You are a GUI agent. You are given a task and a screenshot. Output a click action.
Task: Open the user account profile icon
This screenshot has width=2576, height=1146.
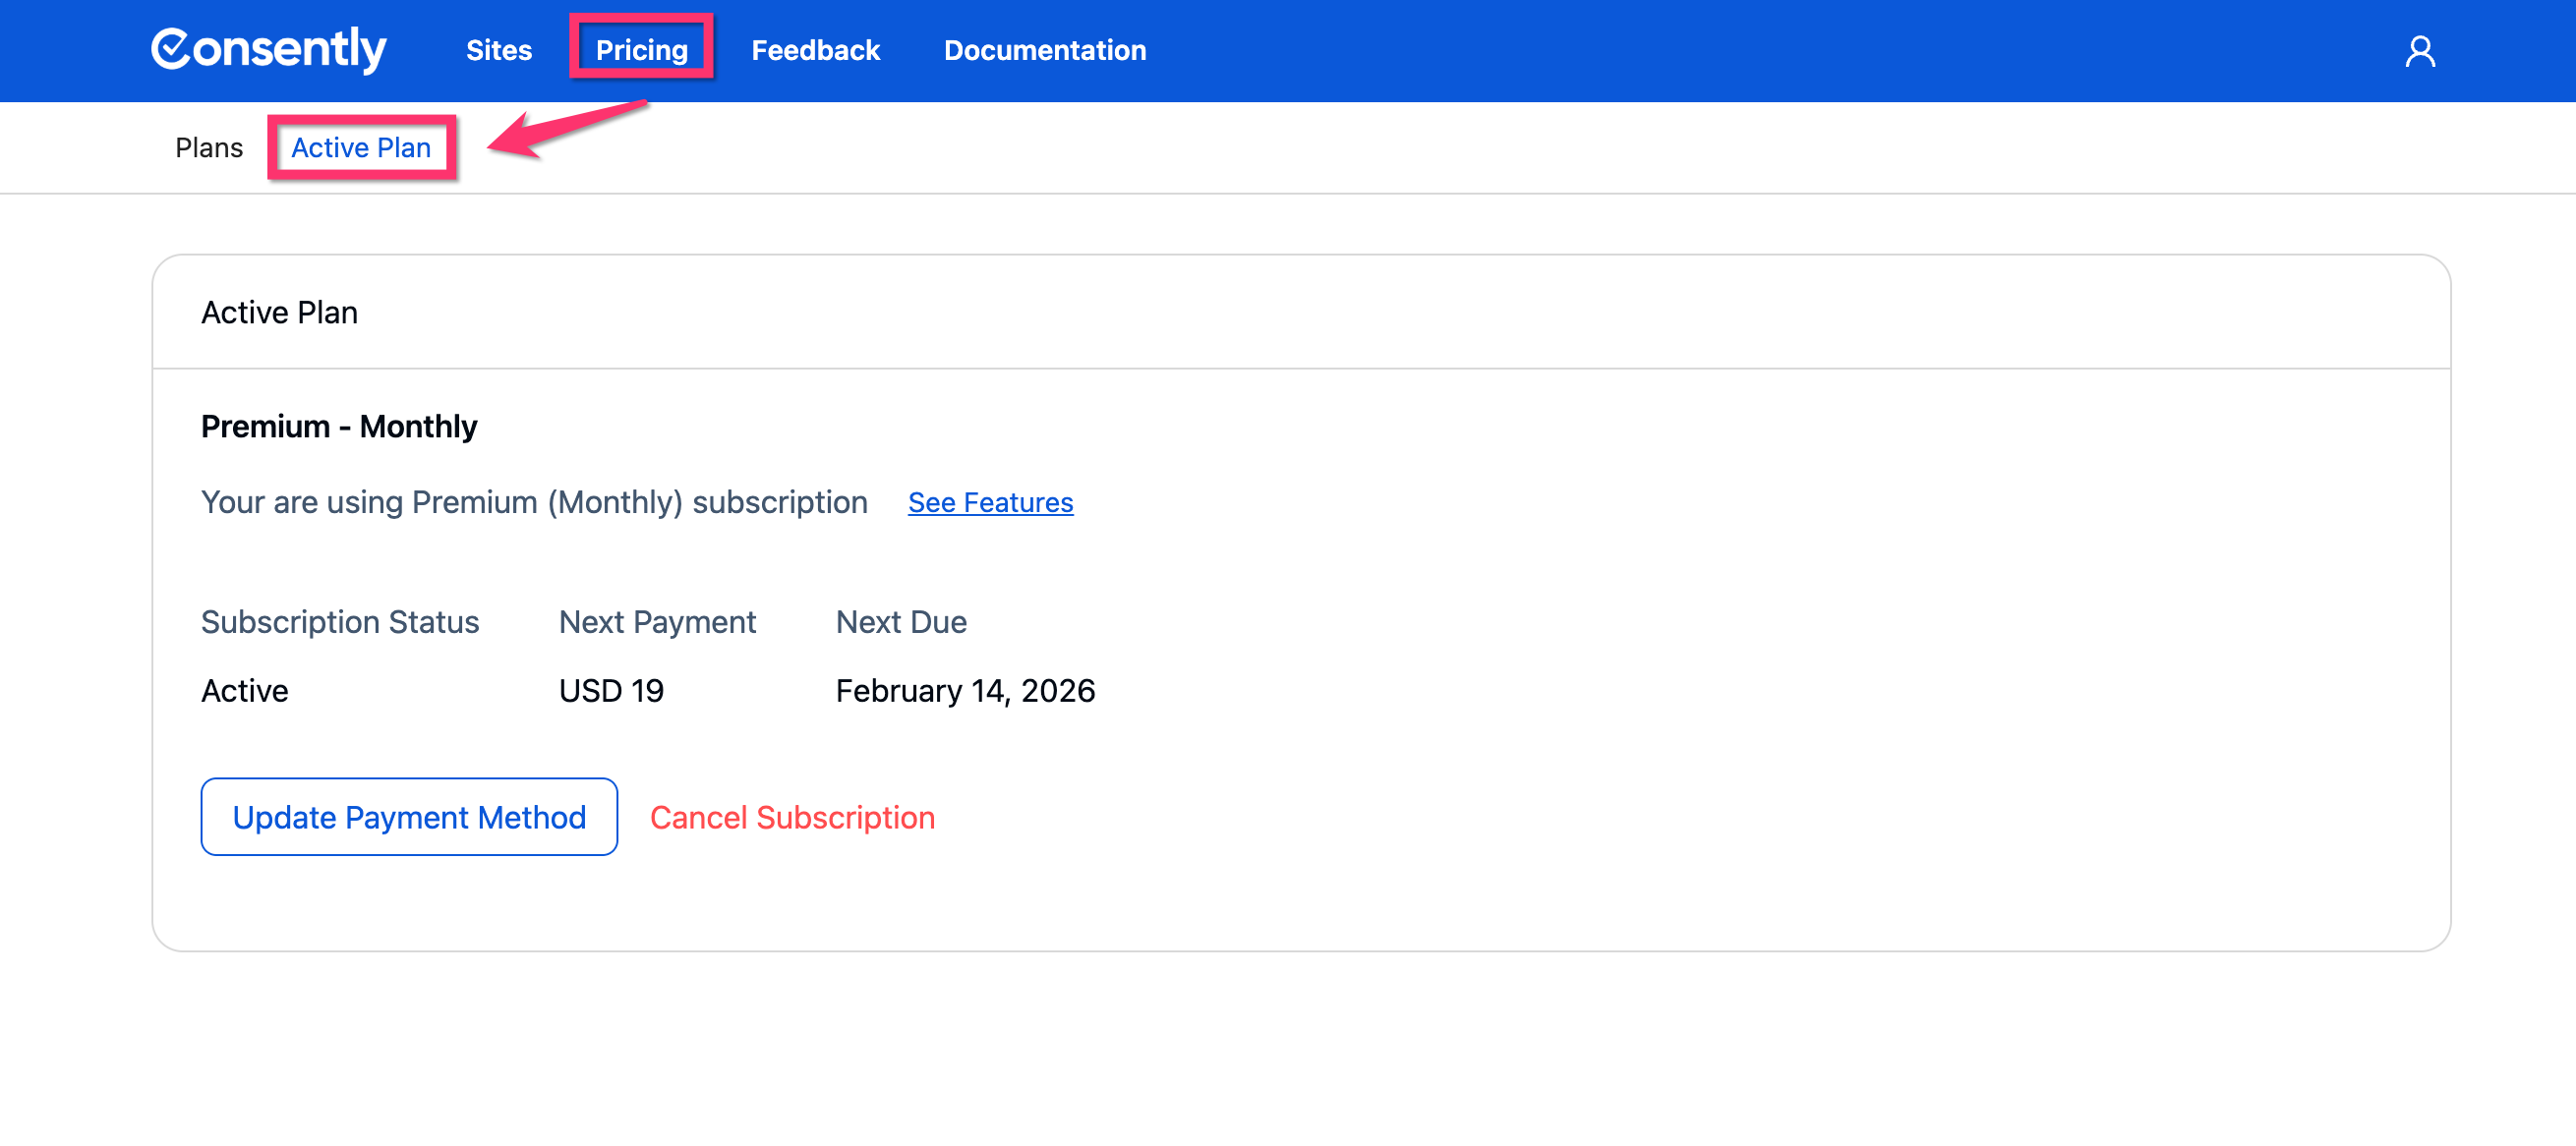2419,51
